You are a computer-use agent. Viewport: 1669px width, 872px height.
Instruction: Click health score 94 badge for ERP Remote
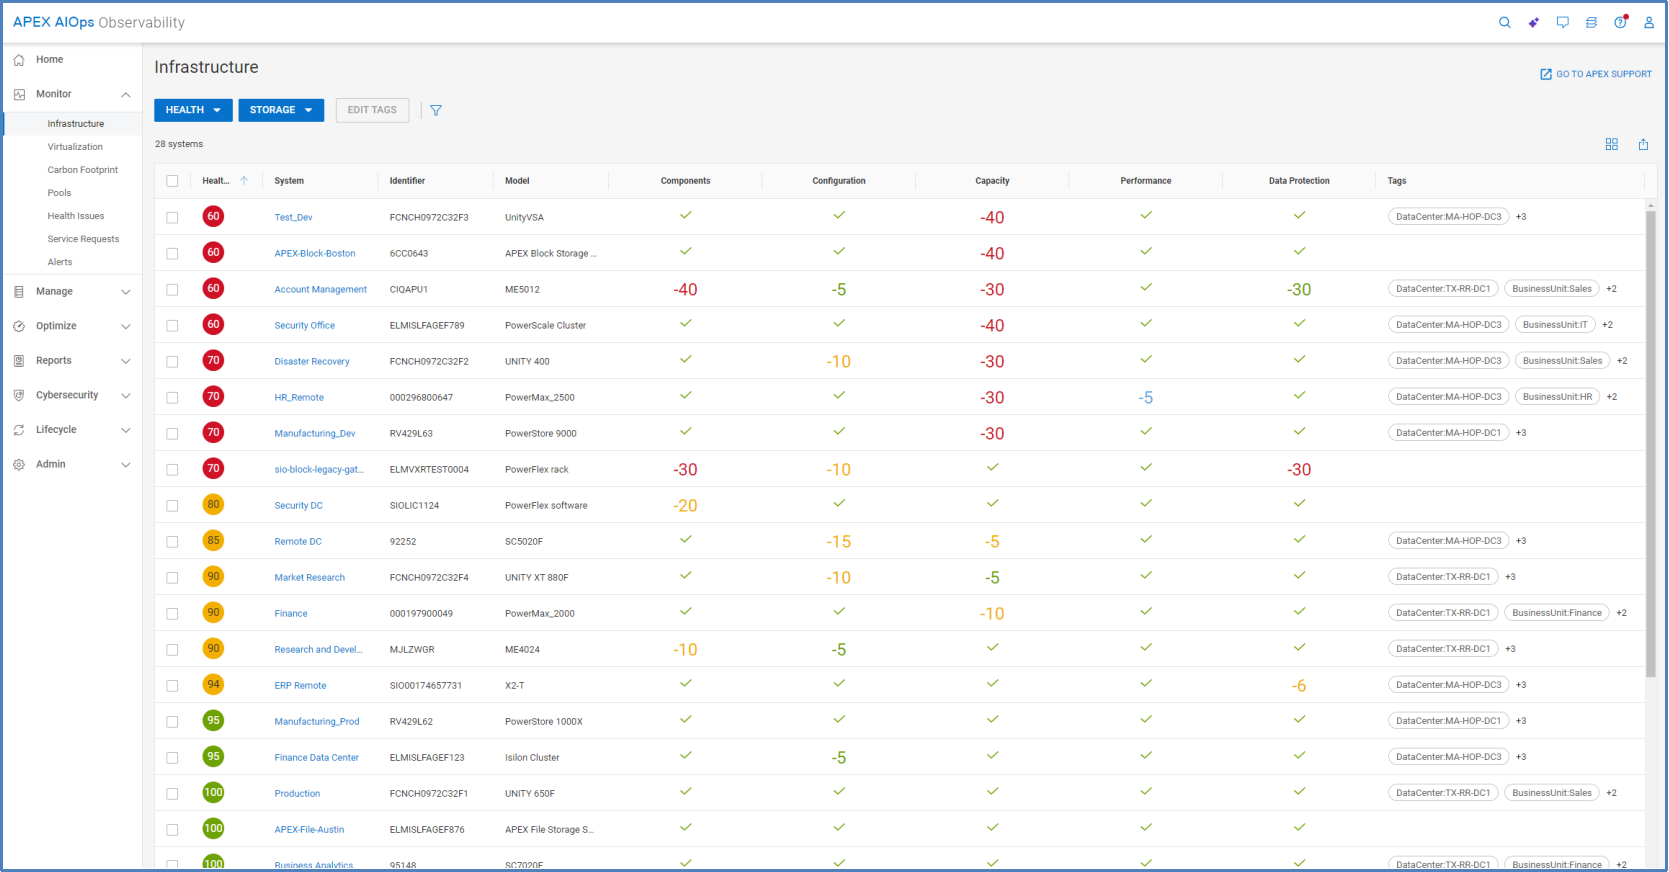tap(213, 684)
